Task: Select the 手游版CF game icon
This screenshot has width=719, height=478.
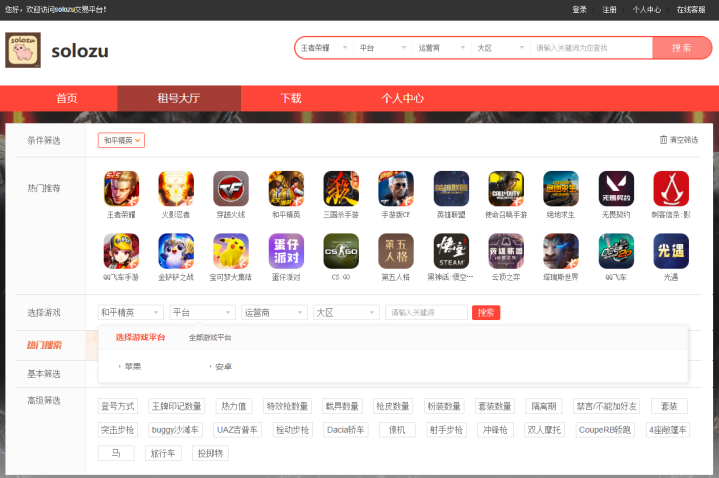Action: coord(396,189)
